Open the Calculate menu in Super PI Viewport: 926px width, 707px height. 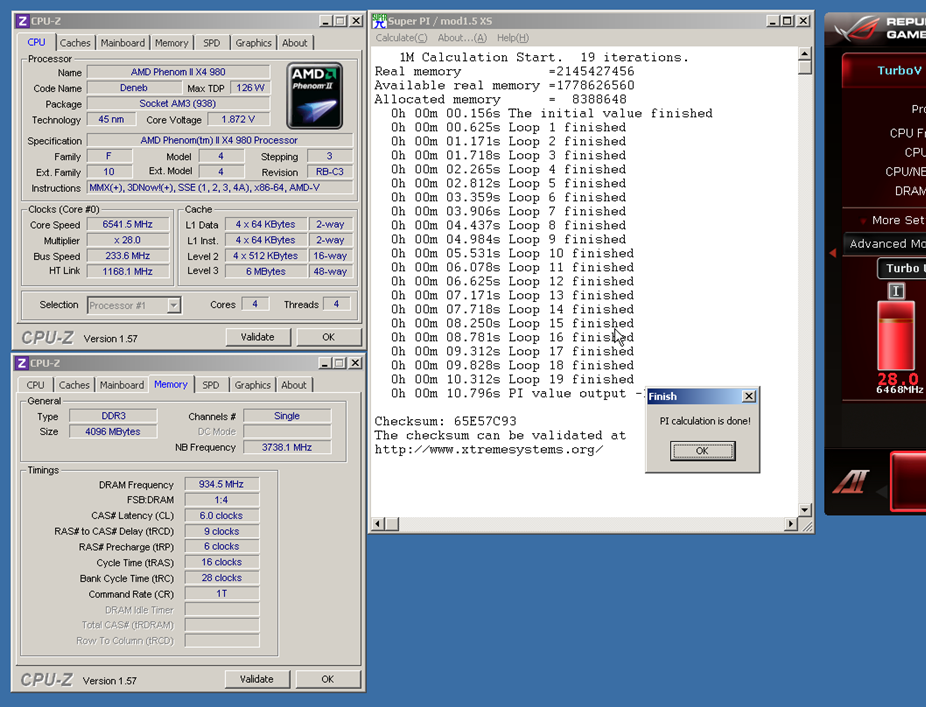tap(401, 38)
